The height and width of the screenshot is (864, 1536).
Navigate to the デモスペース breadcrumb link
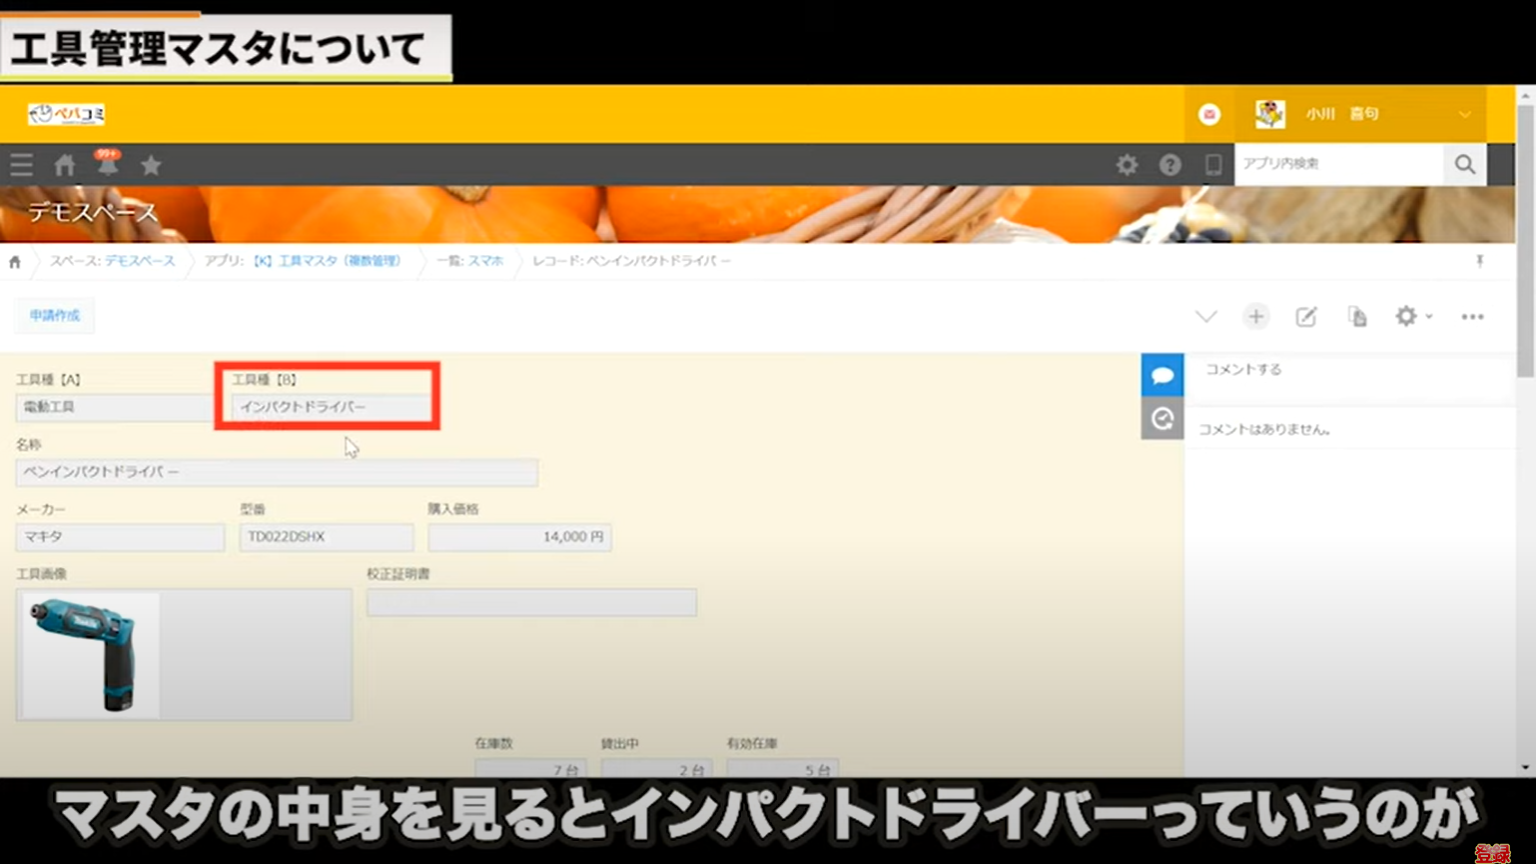click(138, 261)
